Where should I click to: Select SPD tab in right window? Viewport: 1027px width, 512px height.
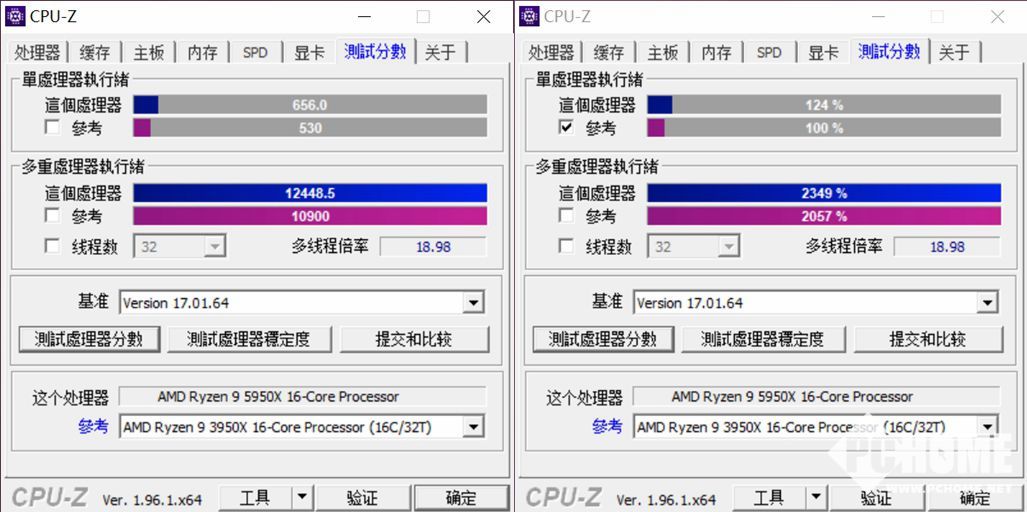point(769,52)
